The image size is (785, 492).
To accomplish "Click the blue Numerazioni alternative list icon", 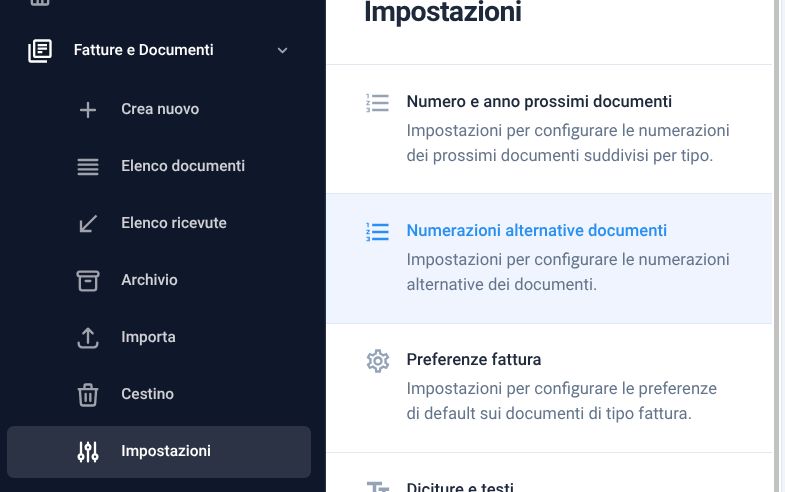I will click(x=377, y=232).
